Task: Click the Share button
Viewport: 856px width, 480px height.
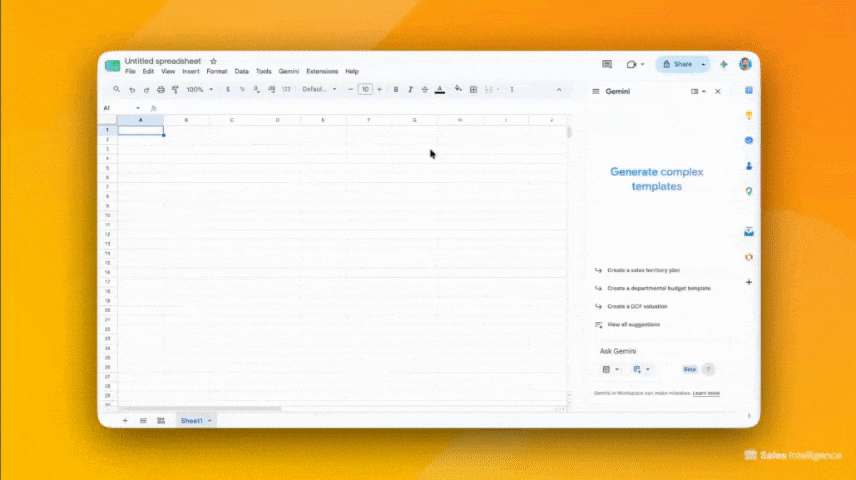Action: (677, 64)
